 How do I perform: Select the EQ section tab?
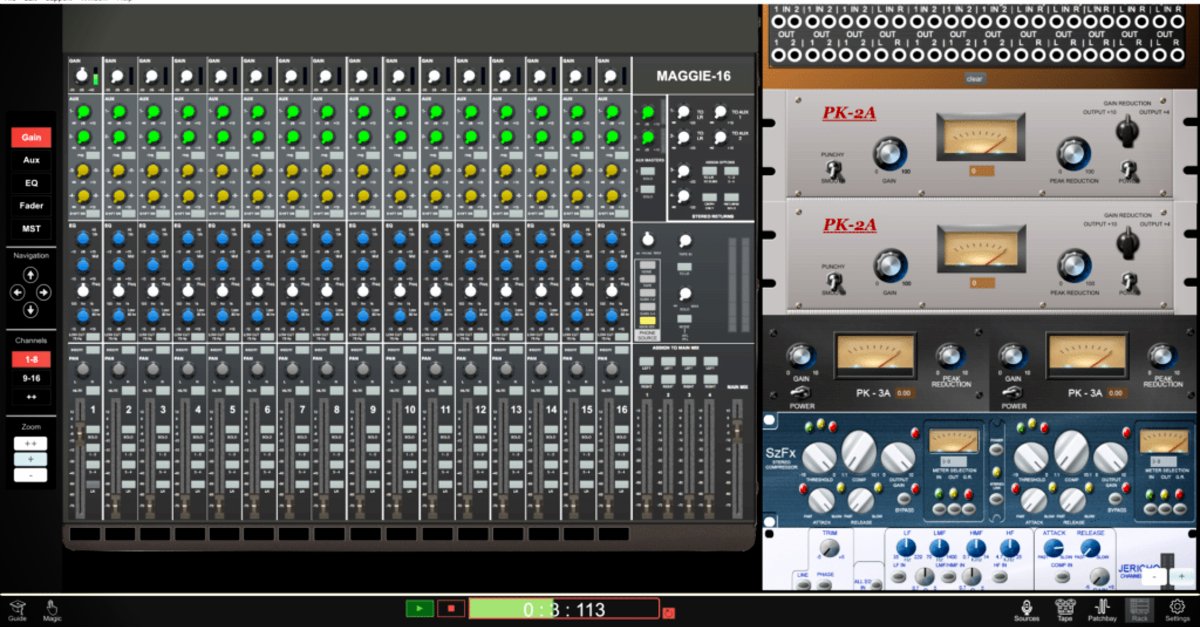(x=31, y=183)
